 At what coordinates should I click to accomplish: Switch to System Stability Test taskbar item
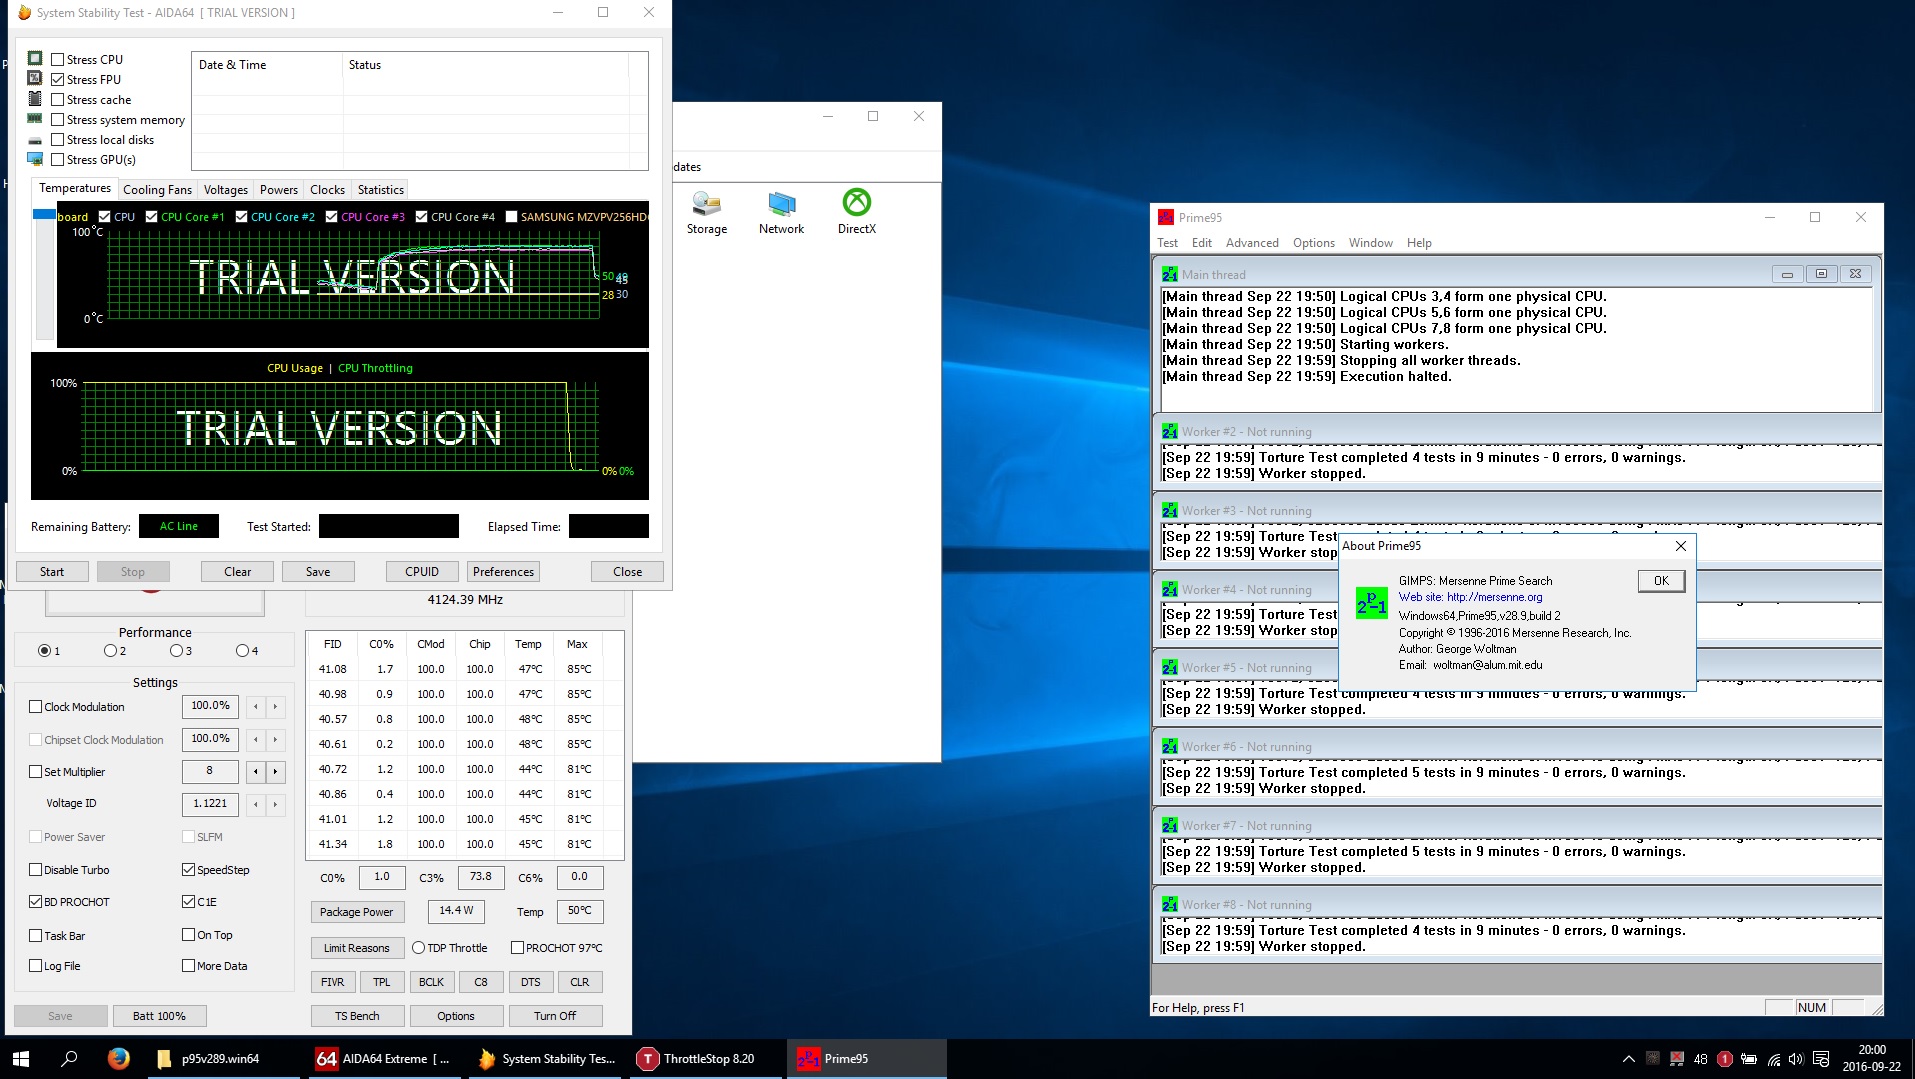(x=547, y=1059)
